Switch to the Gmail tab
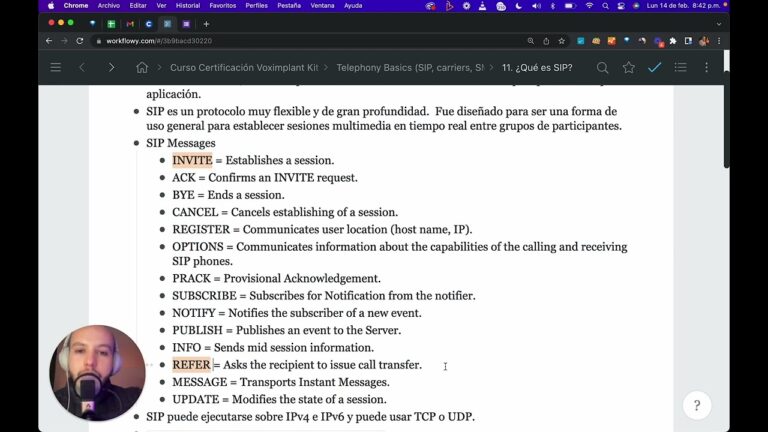This screenshot has height=432, width=768. click(130, 24)
